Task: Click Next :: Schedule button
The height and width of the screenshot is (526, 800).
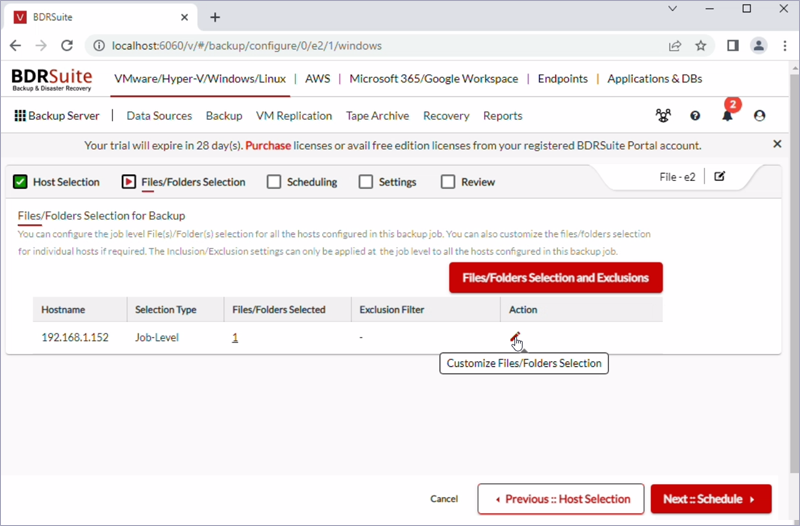Action: tap(711, 498)
